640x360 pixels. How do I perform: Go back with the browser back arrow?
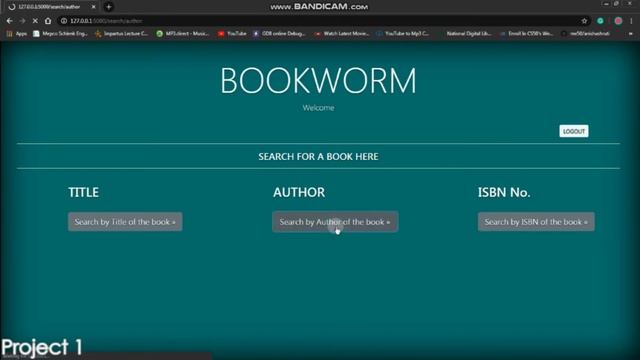tap(9, 21)
